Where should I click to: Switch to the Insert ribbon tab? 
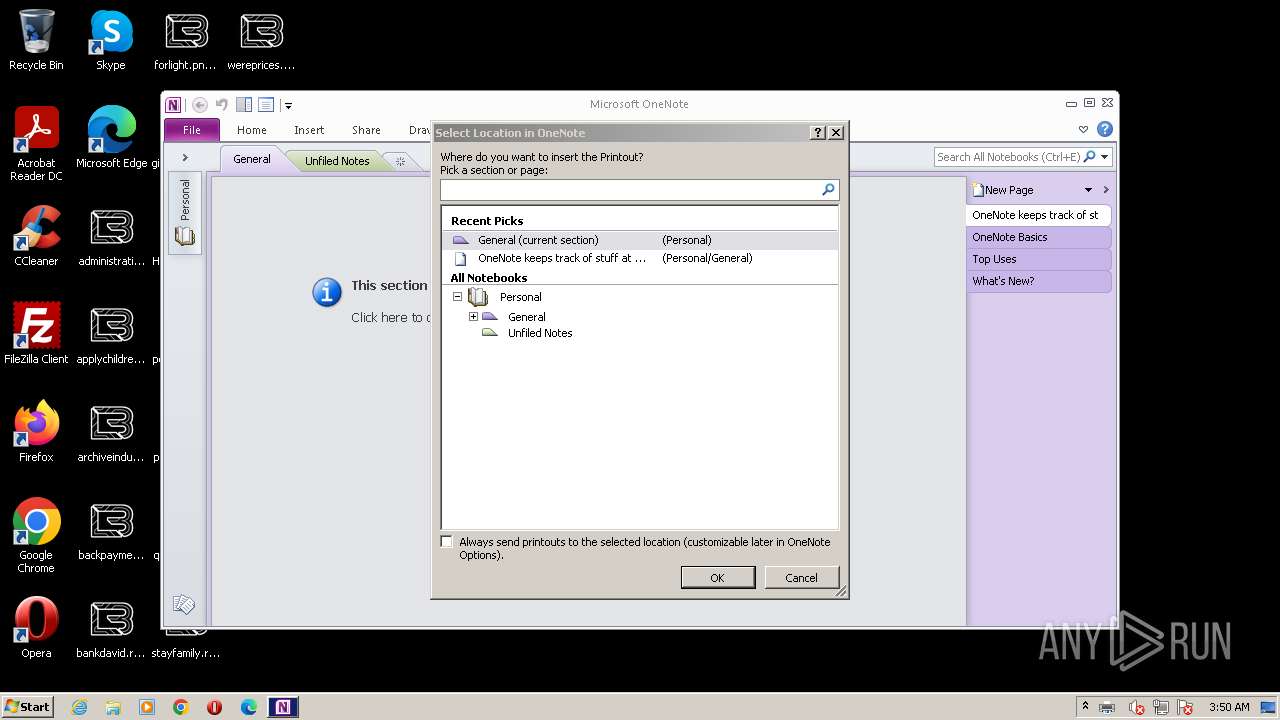(x=309, y=130)
